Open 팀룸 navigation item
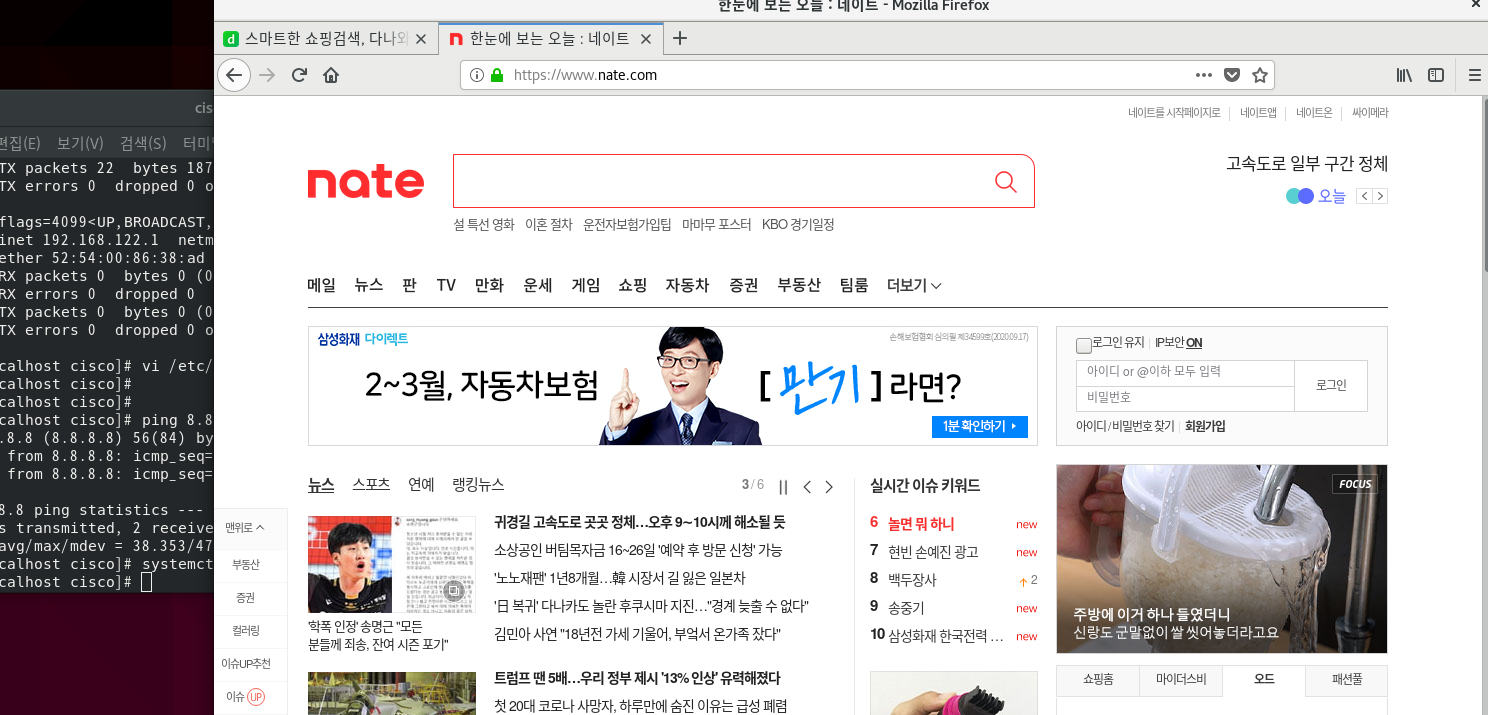 854,286
